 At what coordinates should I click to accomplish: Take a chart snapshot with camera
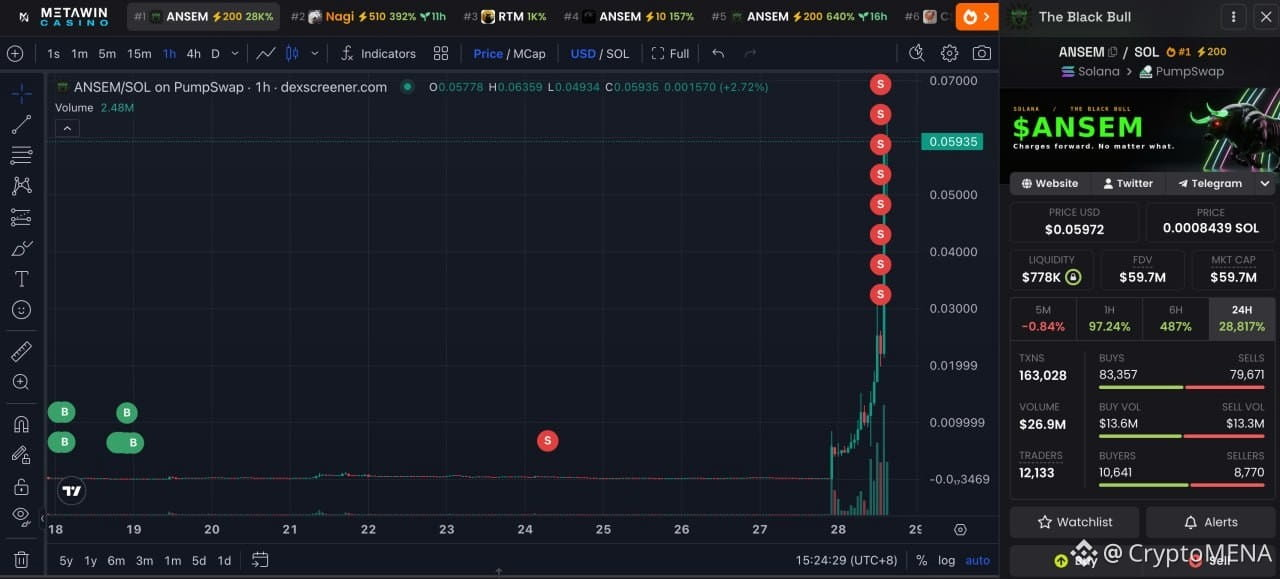tap(982, 53)
